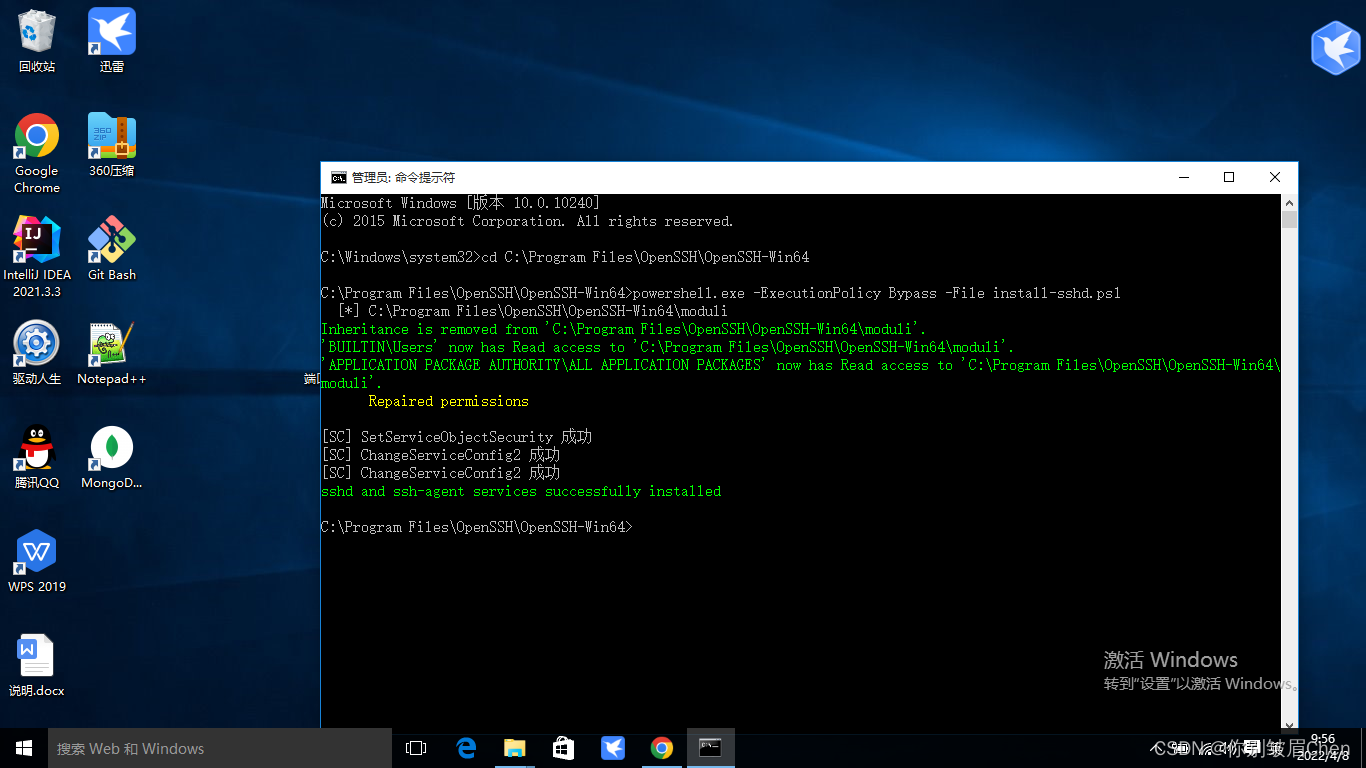Click the Task View taskbar button
This screenshot has height=768, width=1366.
click(416, 748)
